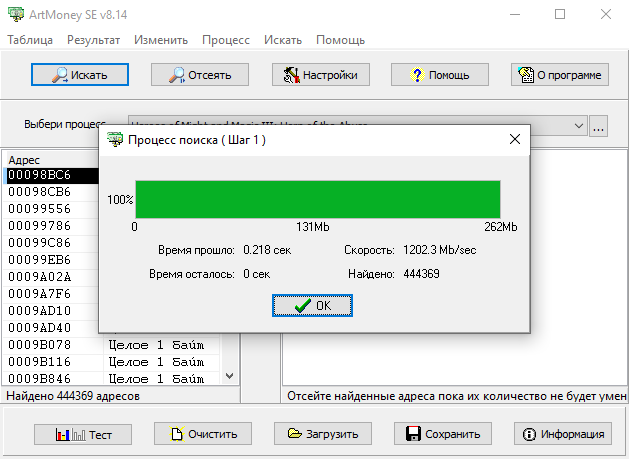
Task: Open the Искать menu in menu bar
Action: tap(283, 40)
